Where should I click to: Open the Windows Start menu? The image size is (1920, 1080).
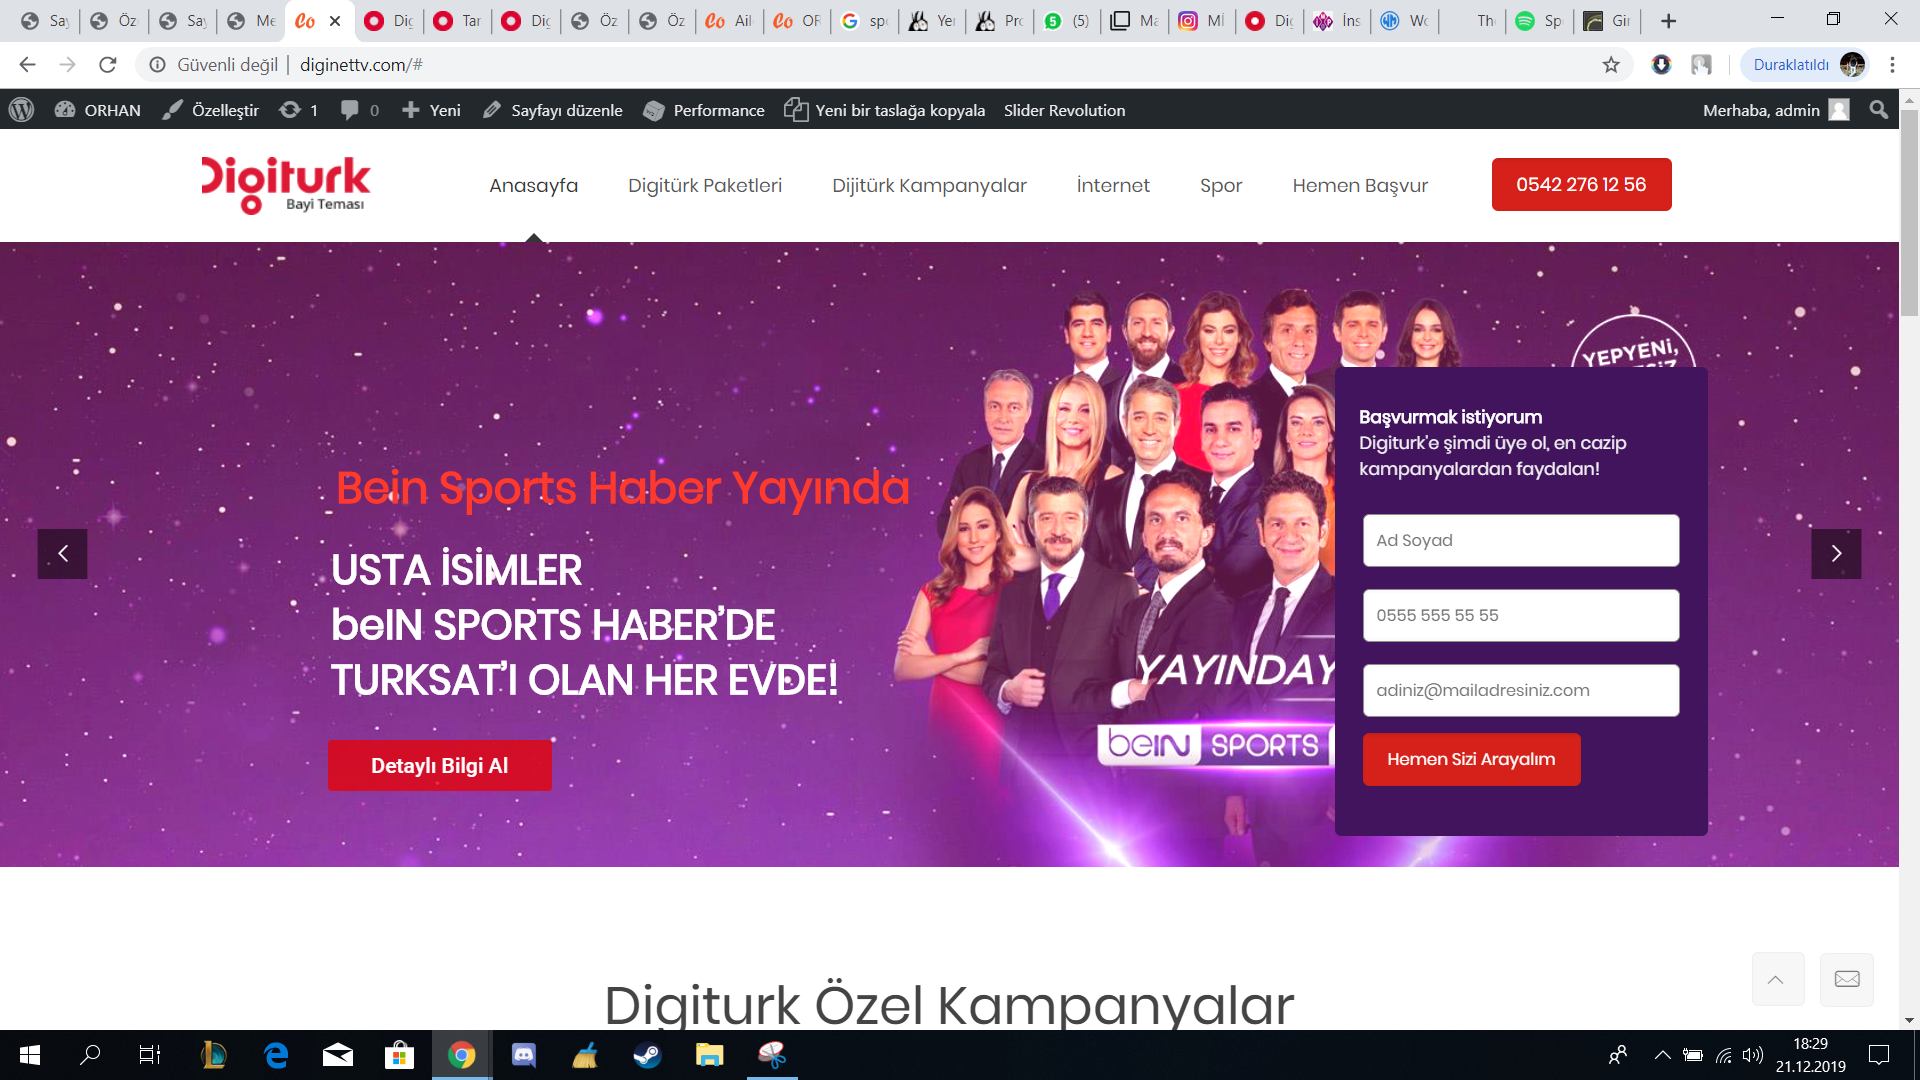pos(30,1055)
